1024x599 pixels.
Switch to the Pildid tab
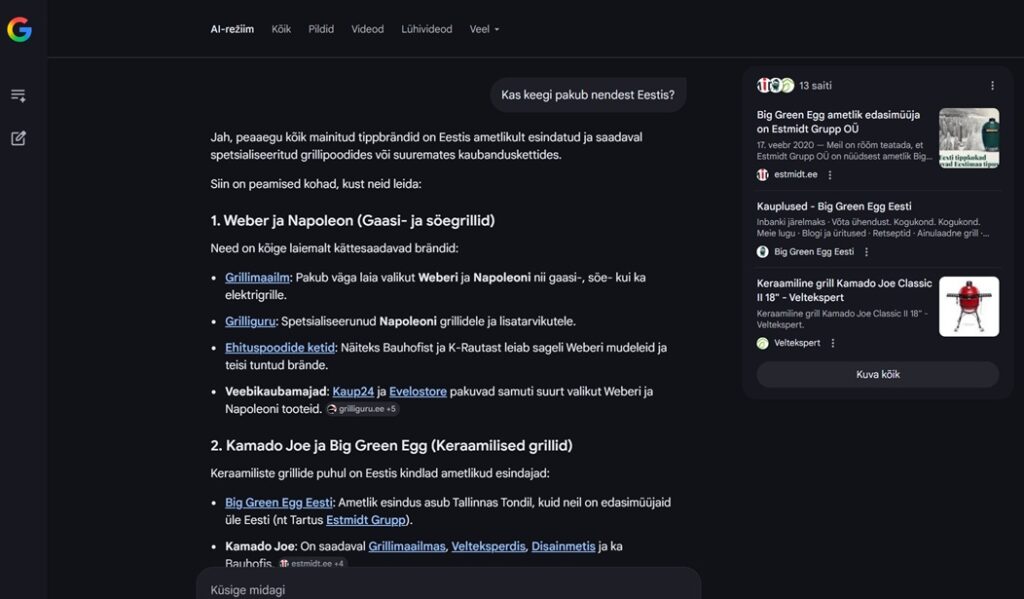(321, 29)
